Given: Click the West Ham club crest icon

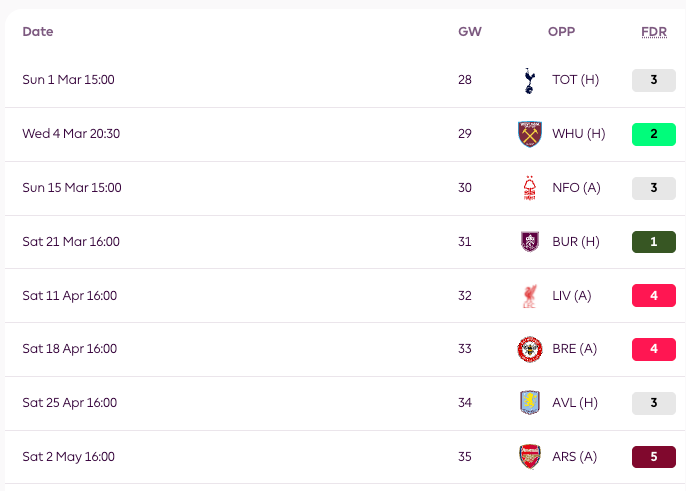Looking at the screenshot, I should [529, 134].
